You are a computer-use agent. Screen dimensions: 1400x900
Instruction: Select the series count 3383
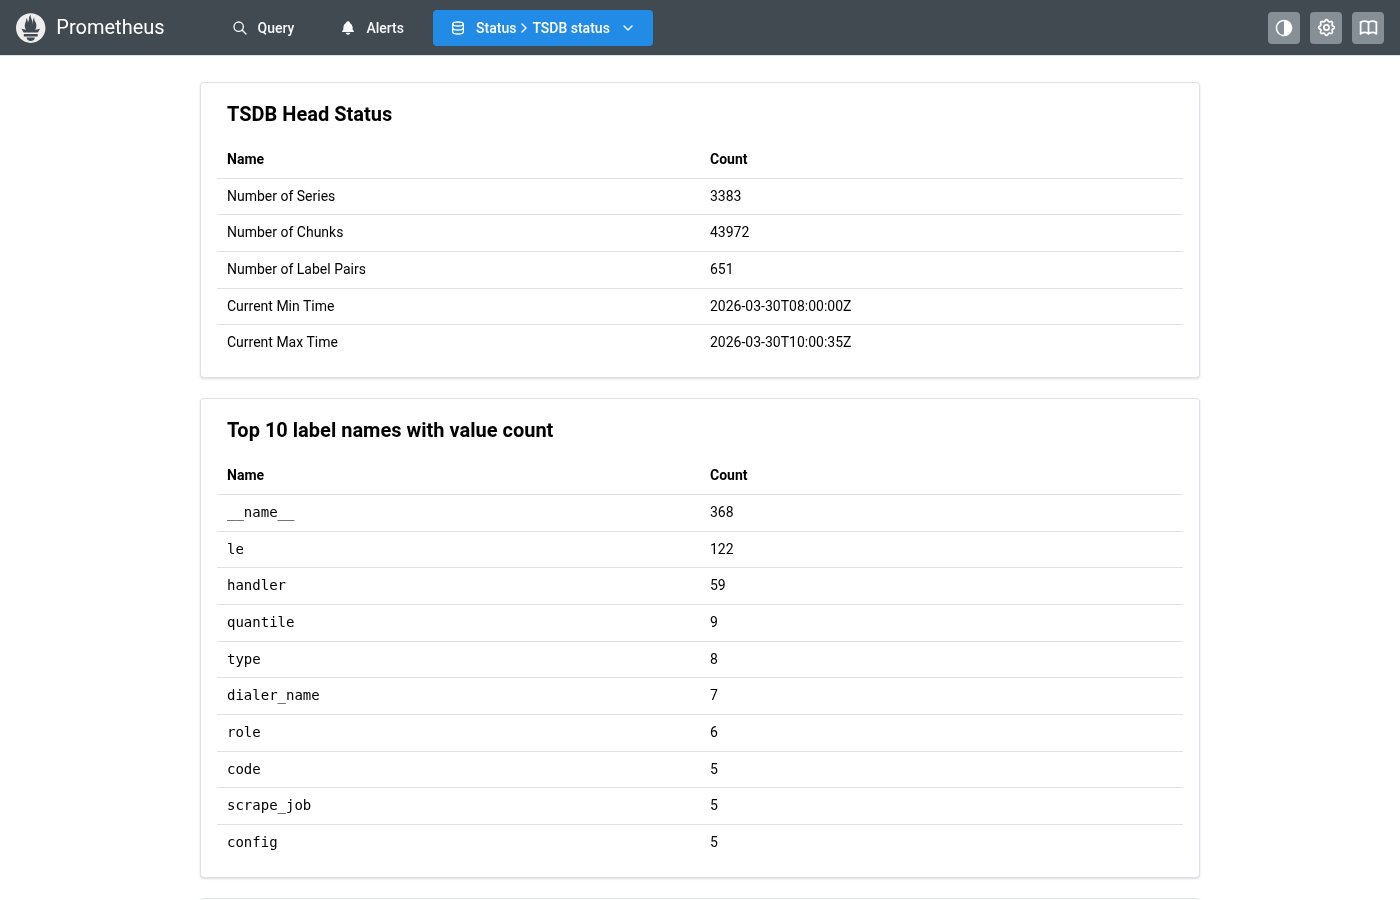click(x=725, y=196)
